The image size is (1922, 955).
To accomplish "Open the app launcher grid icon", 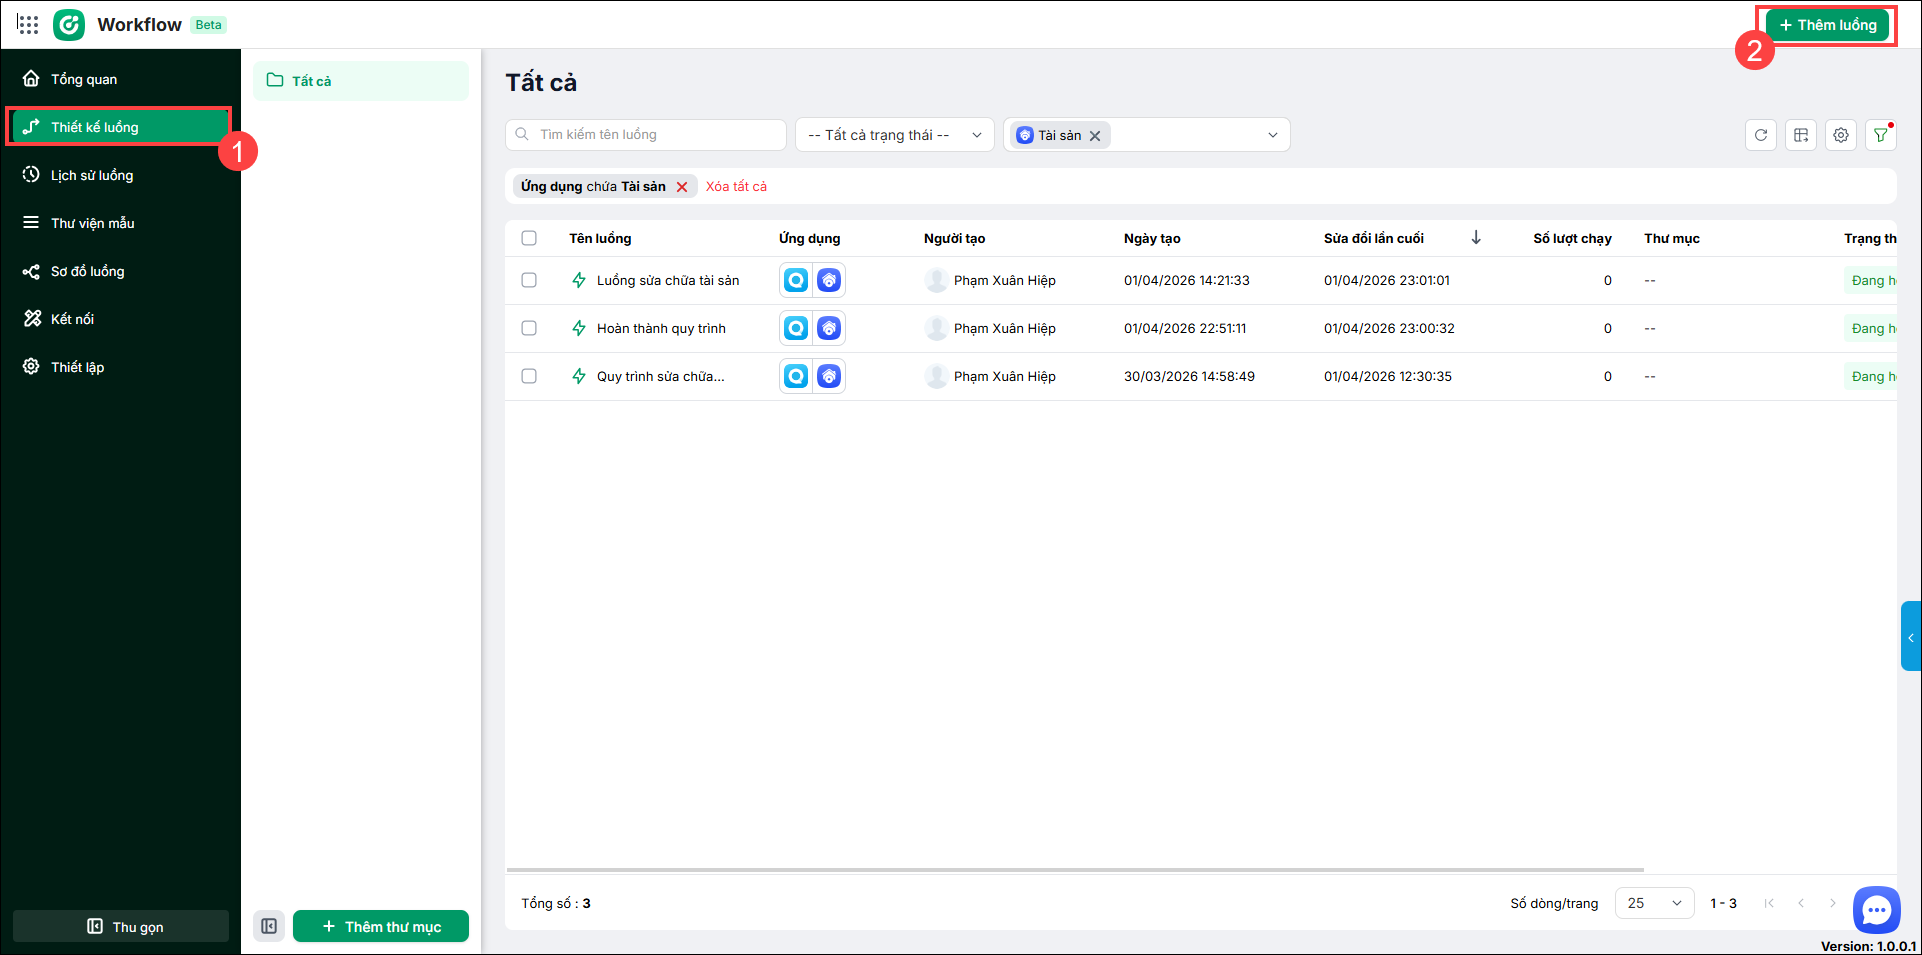I will tap(28, 25).
